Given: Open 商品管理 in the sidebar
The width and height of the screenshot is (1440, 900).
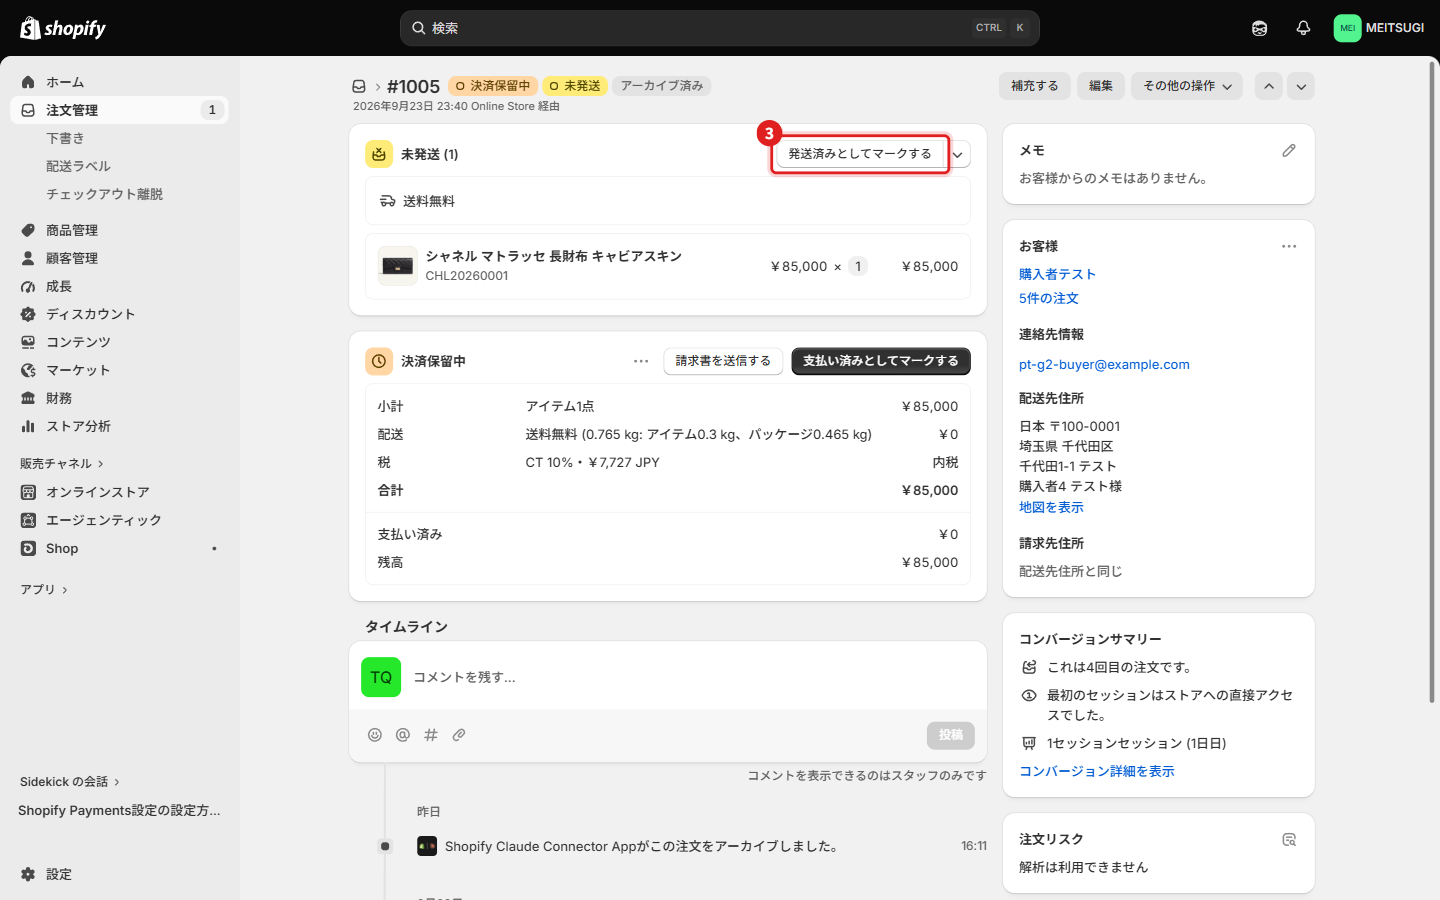Looking at the screenshot, I should tap(119, 230).
